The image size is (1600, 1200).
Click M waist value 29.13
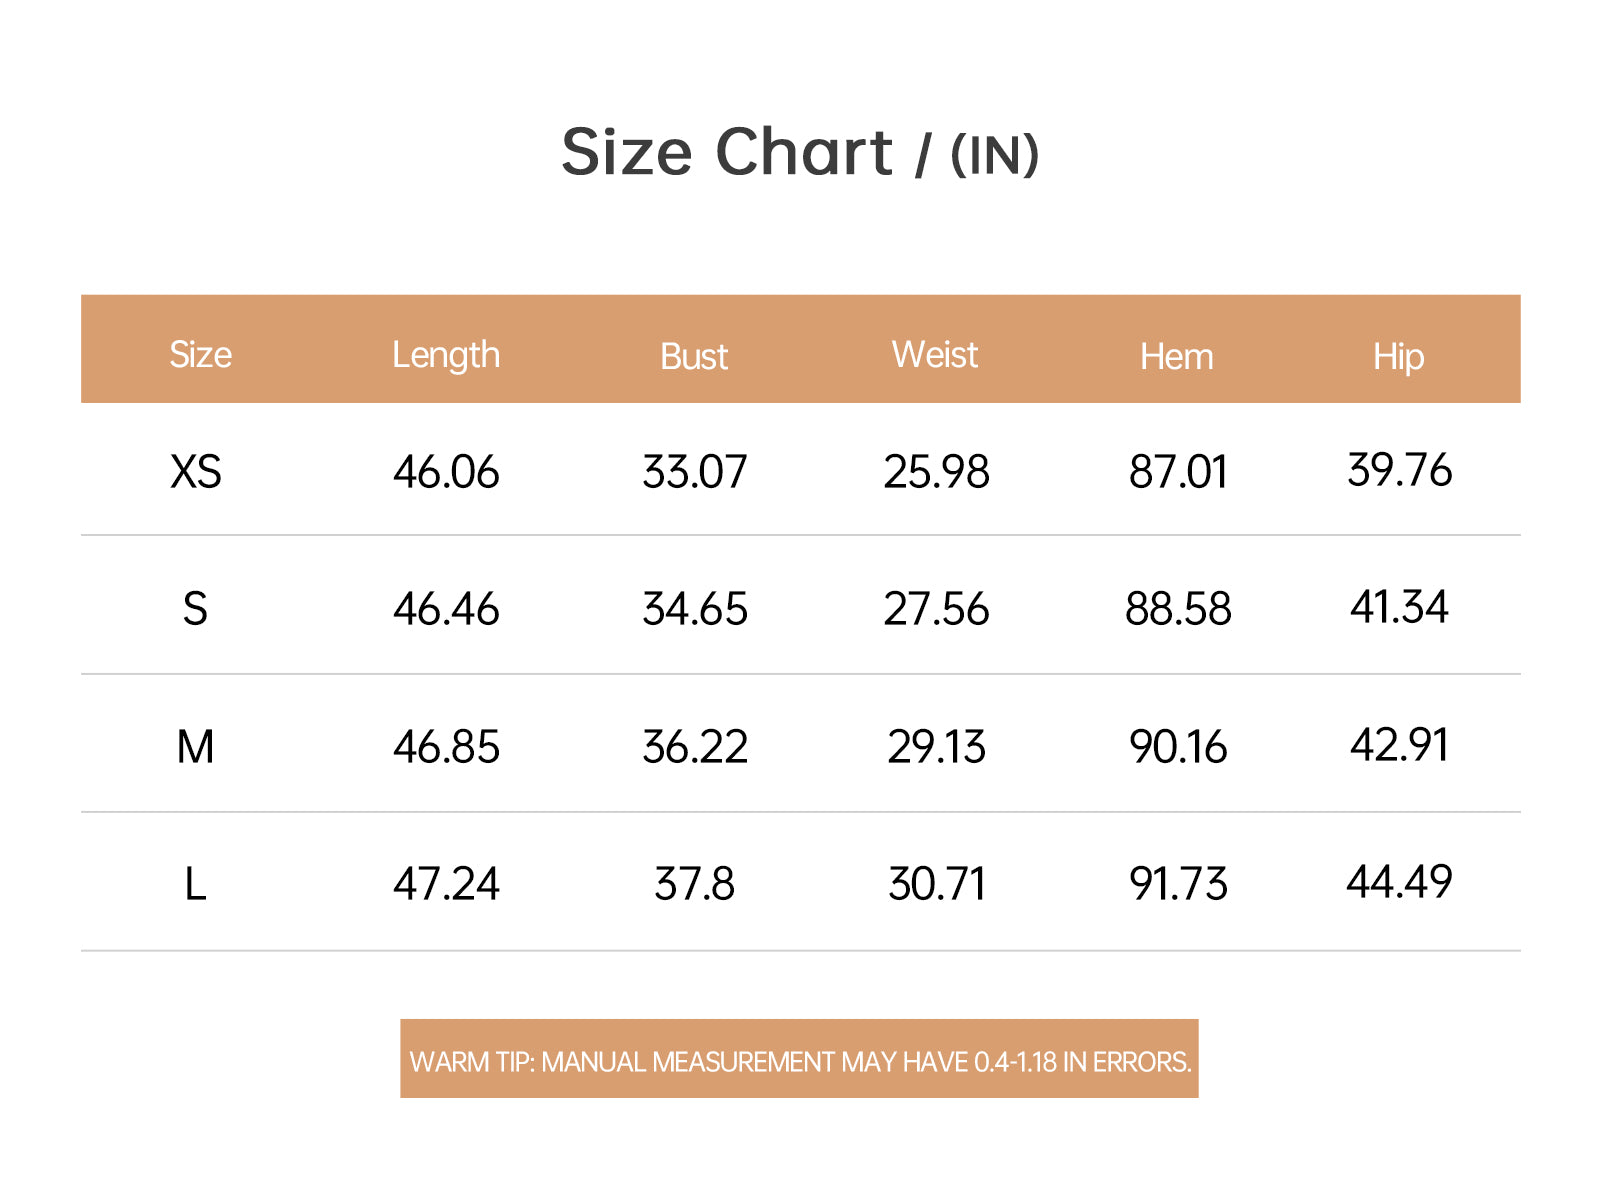(937, 747)
